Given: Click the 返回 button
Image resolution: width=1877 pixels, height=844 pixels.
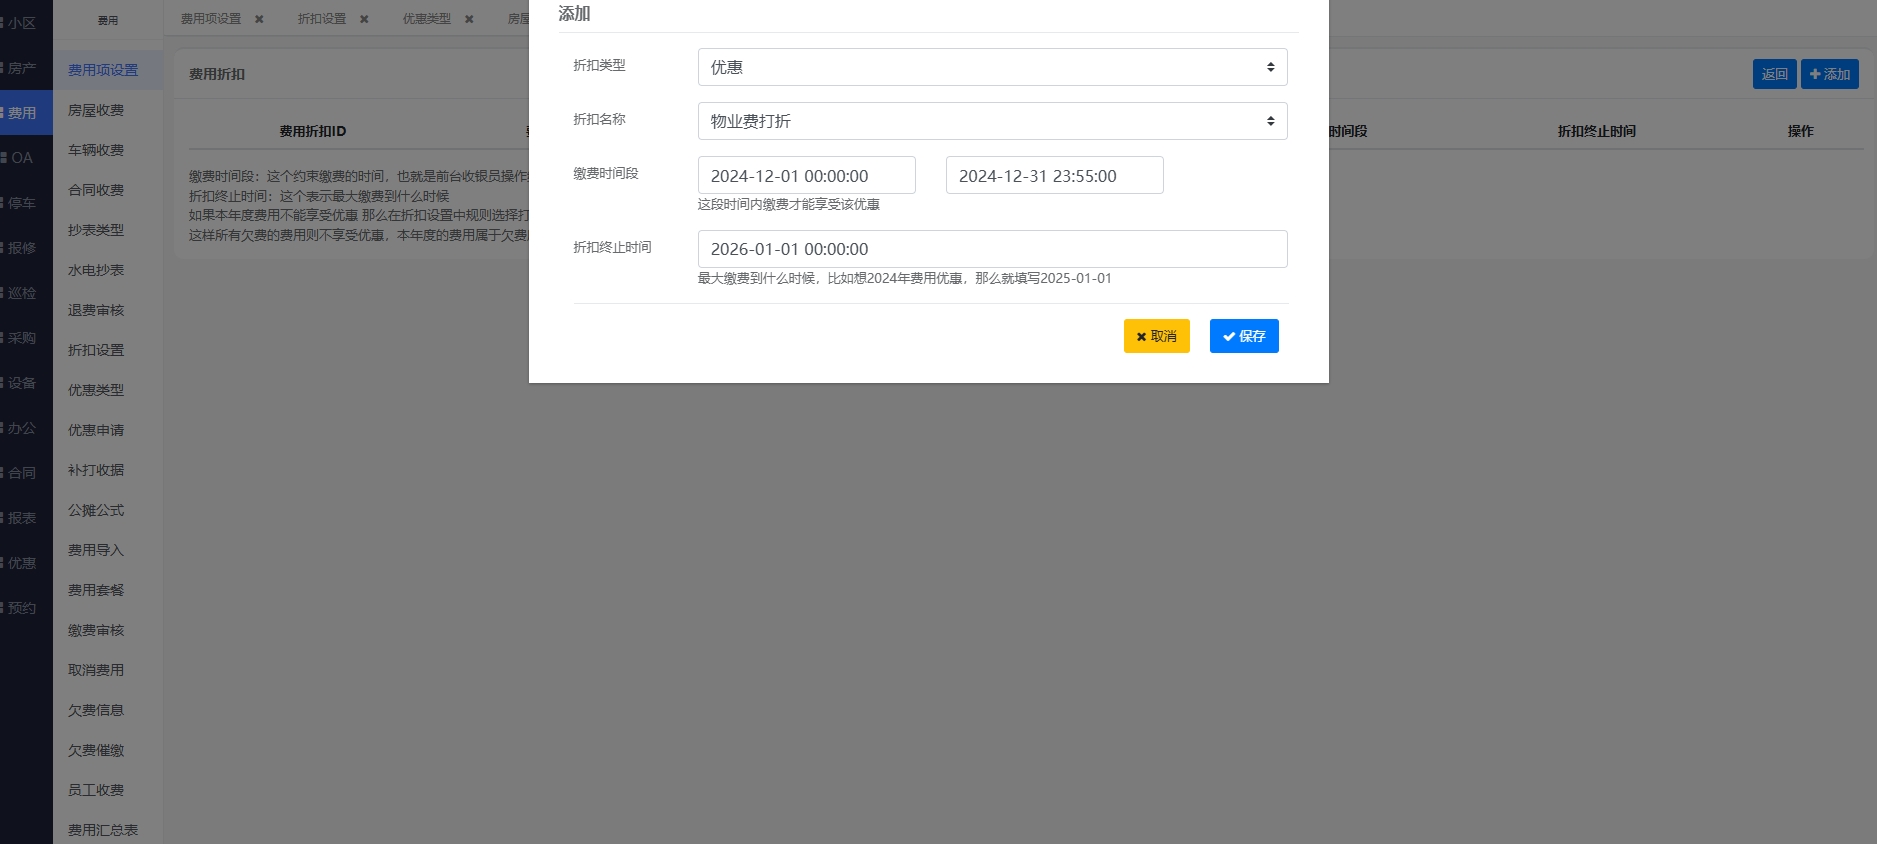Looking at the screenshot, I should 1774,74.
